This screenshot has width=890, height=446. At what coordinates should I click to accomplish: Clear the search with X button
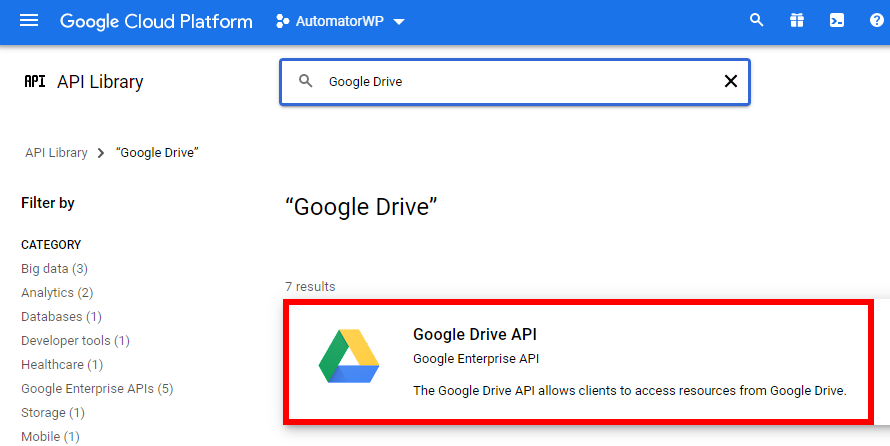(731, 81)
